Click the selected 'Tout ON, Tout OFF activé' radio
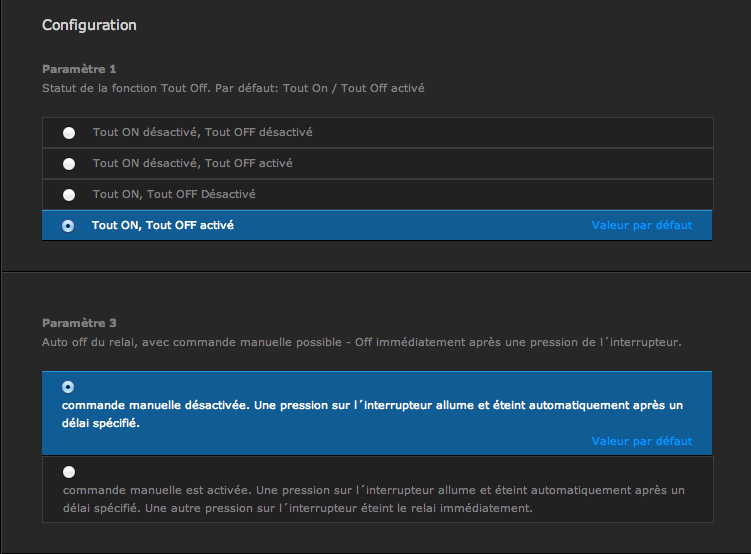The image size is (751, 554). pos(68,226)
